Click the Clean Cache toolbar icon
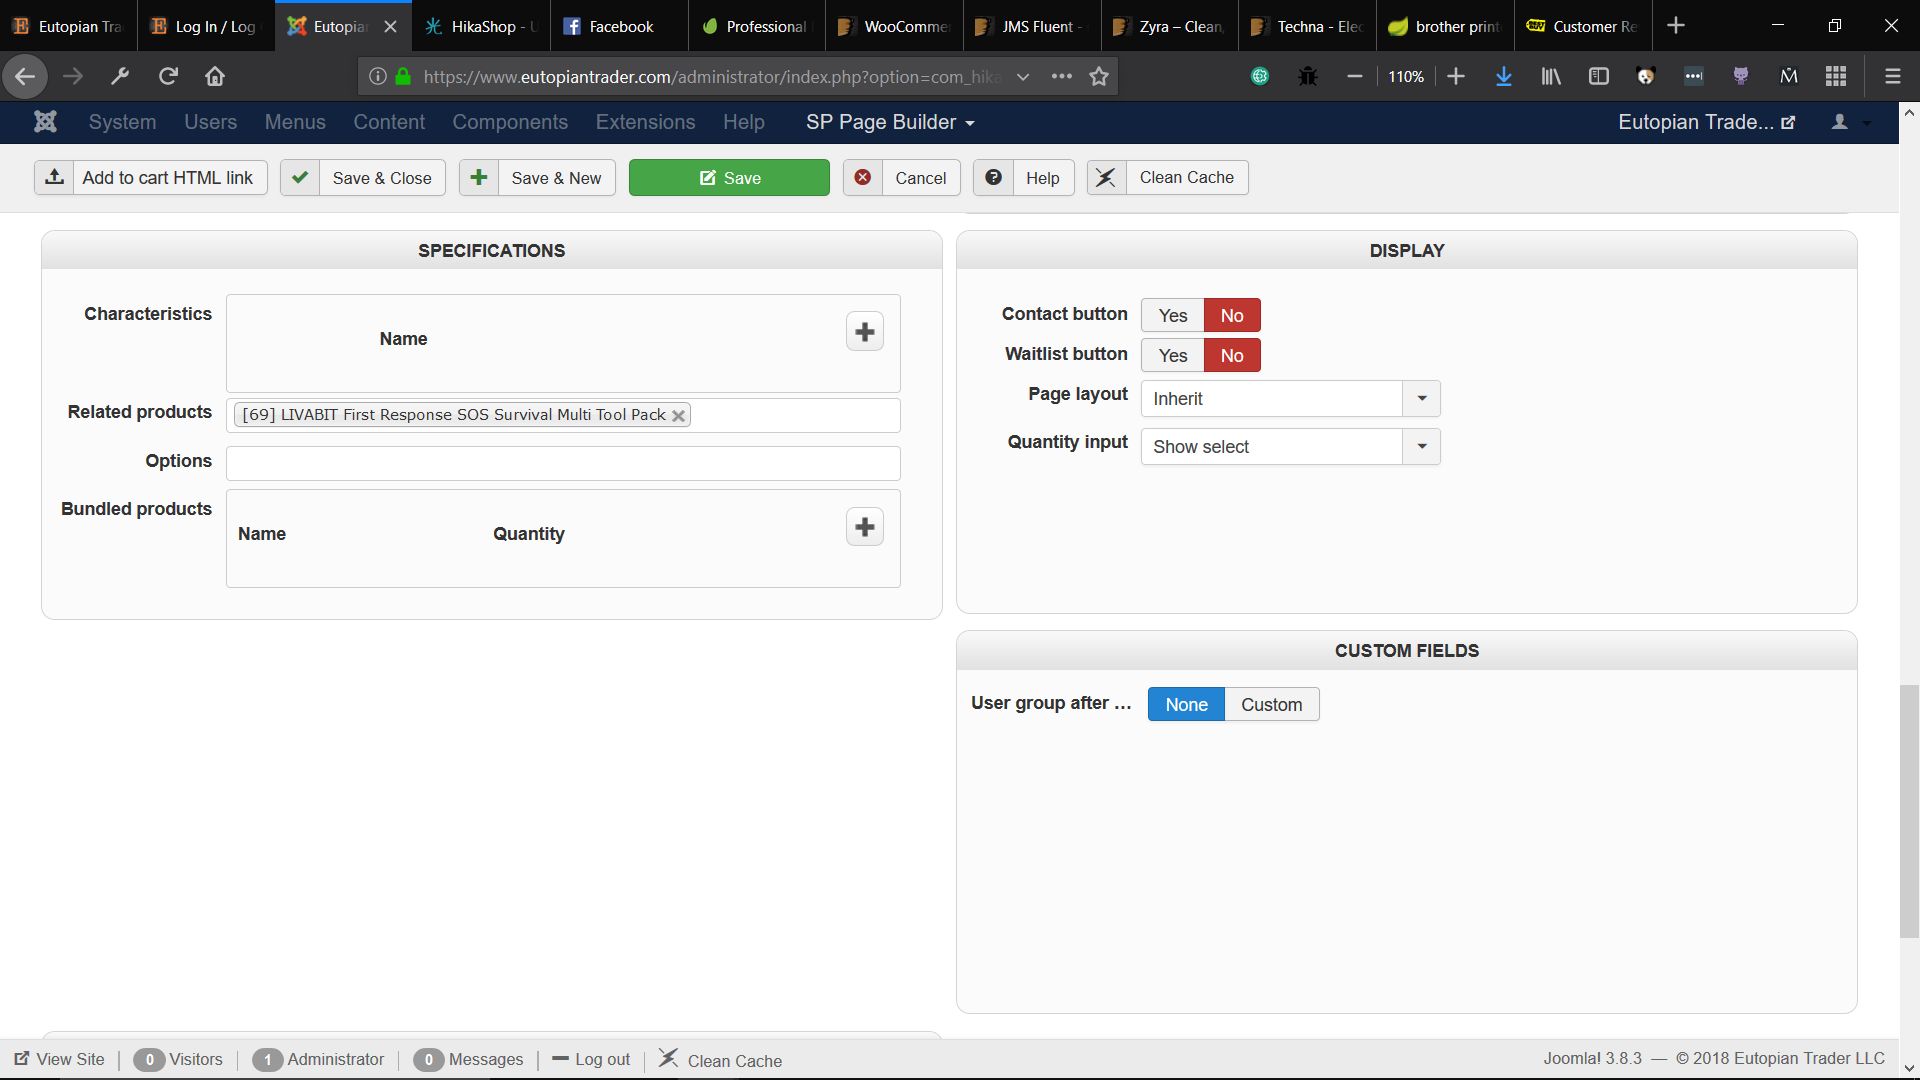 (x=1106, y=178)
